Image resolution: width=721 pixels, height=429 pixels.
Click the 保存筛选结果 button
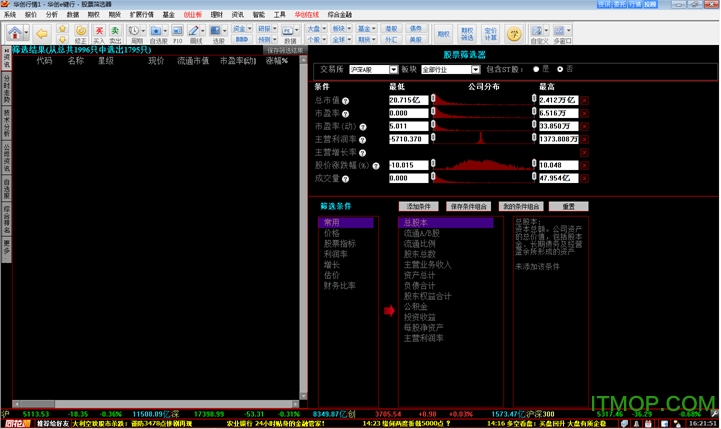tap(285, 50)
